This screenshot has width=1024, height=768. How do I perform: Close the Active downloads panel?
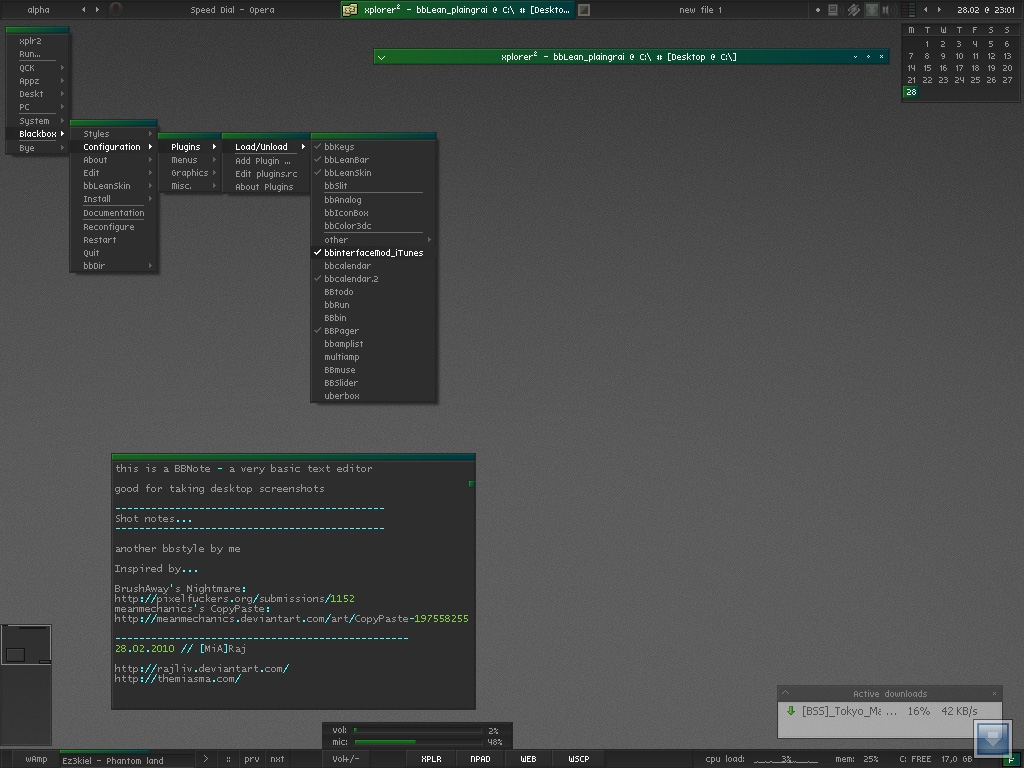point(995,694)
